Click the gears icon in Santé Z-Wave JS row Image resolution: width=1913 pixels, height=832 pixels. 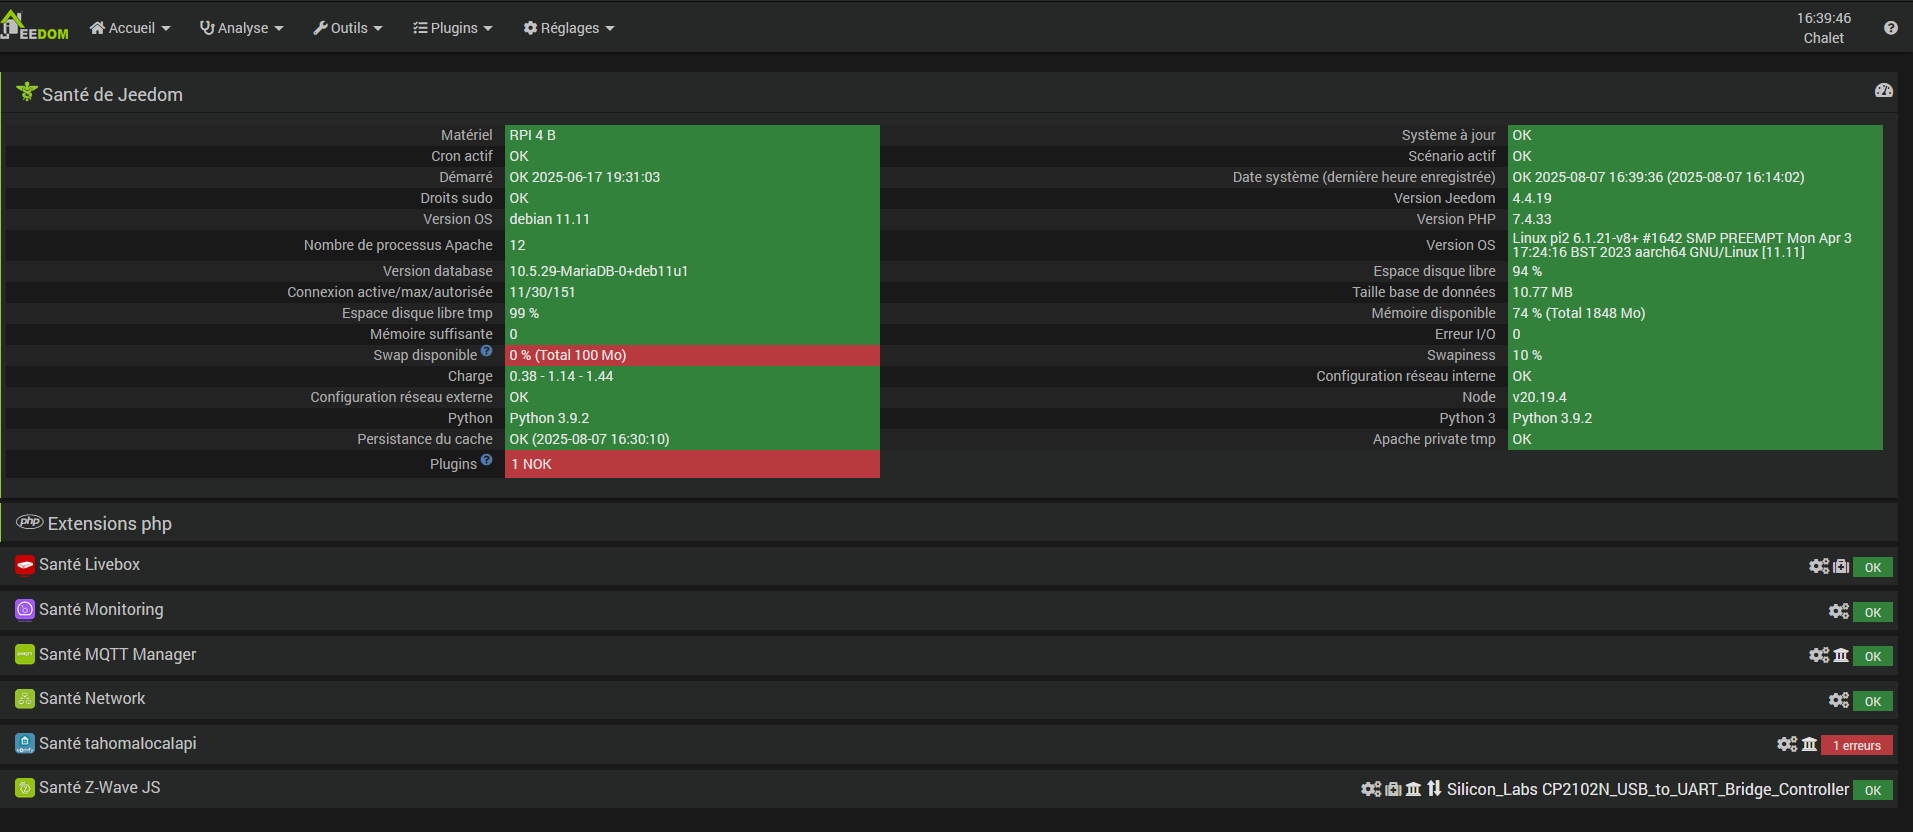[x=1371, y=789]
